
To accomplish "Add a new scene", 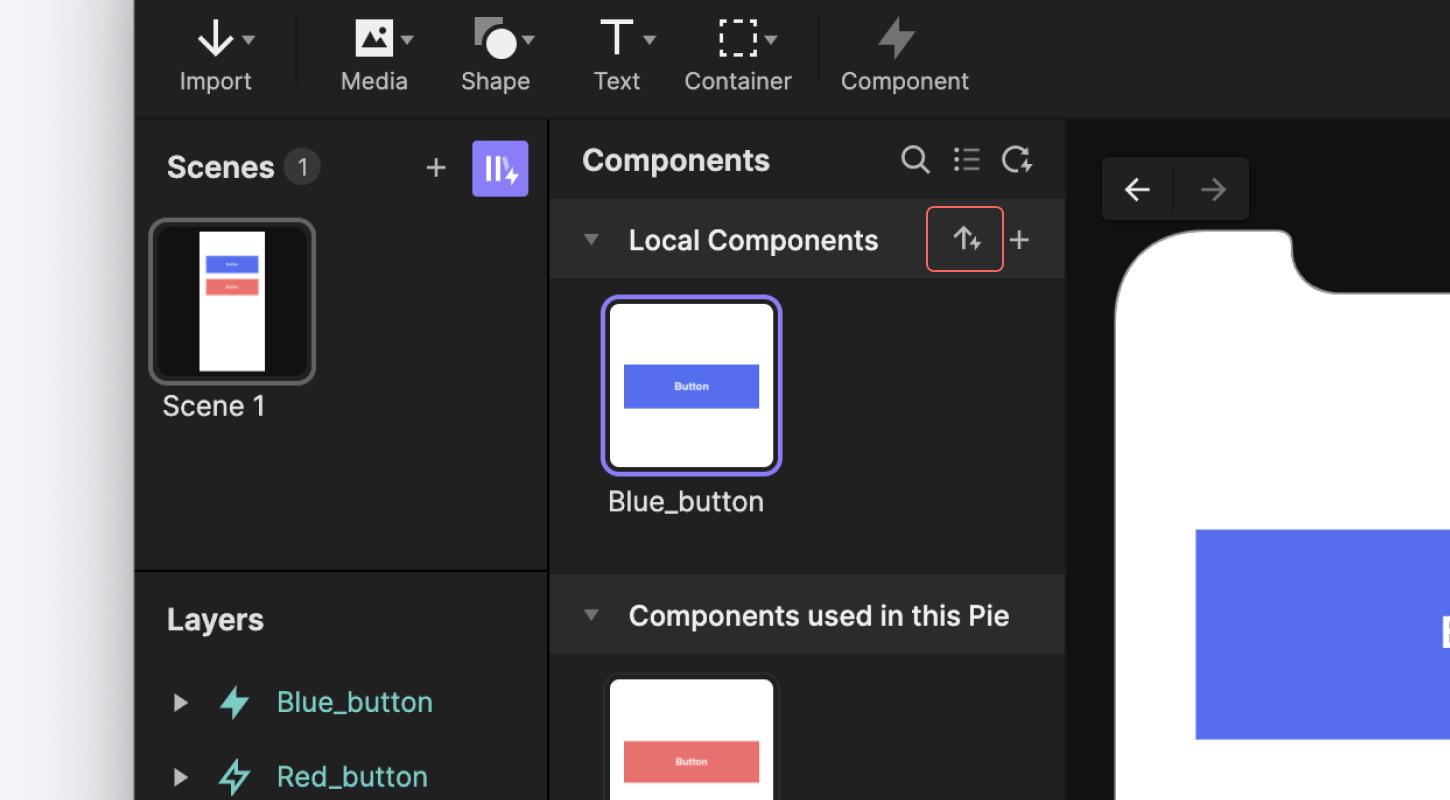I will pyautogui.click(x=436, y=168).
